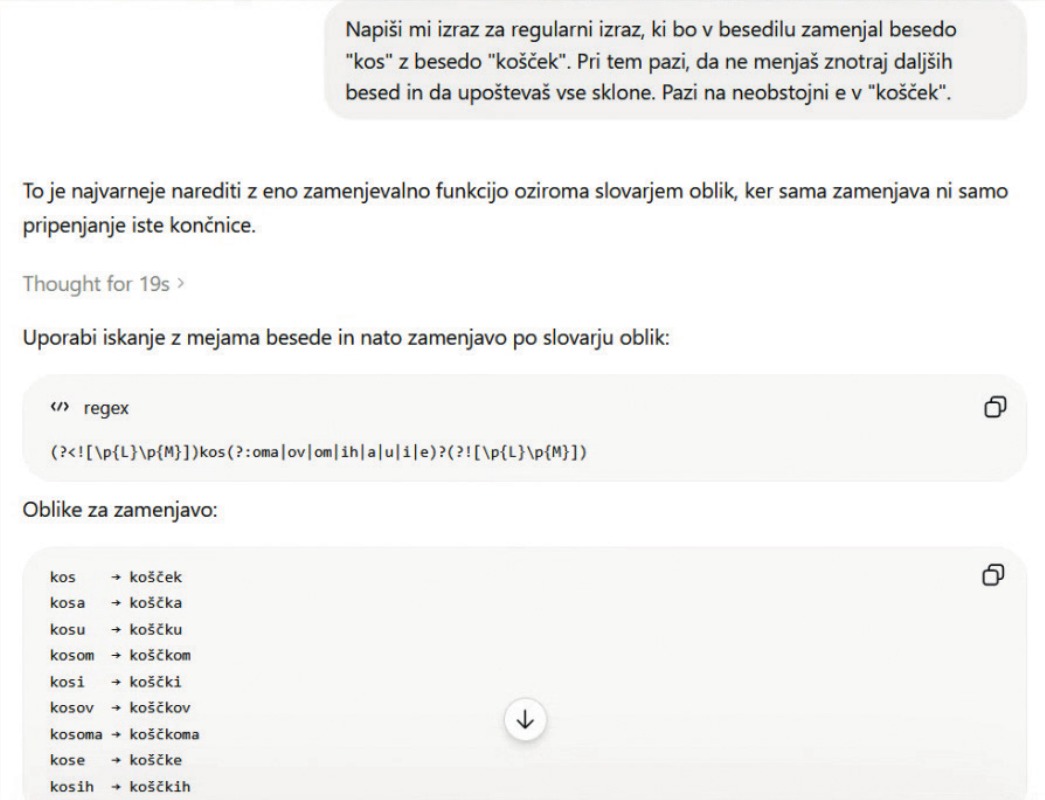
Task: Click the 'kosa → koščka' row
Action: pos(116,603)
